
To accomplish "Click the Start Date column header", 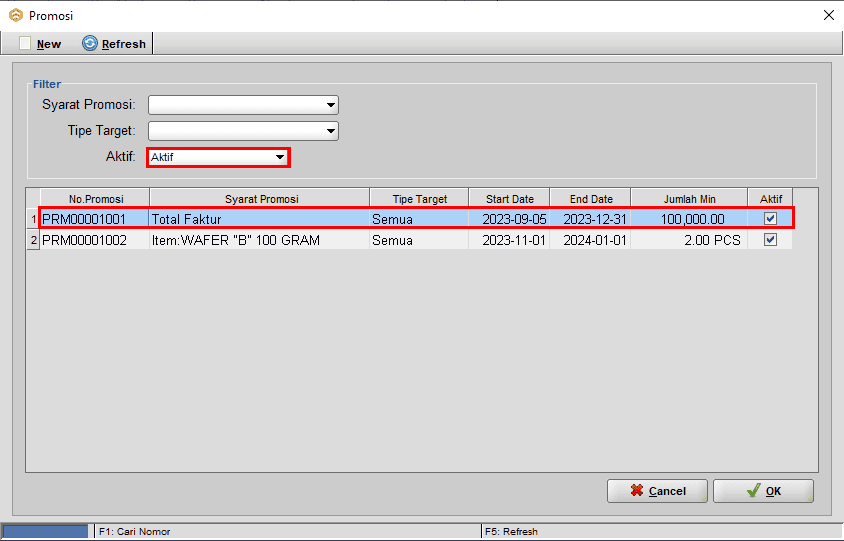I will tap(509, 199).
